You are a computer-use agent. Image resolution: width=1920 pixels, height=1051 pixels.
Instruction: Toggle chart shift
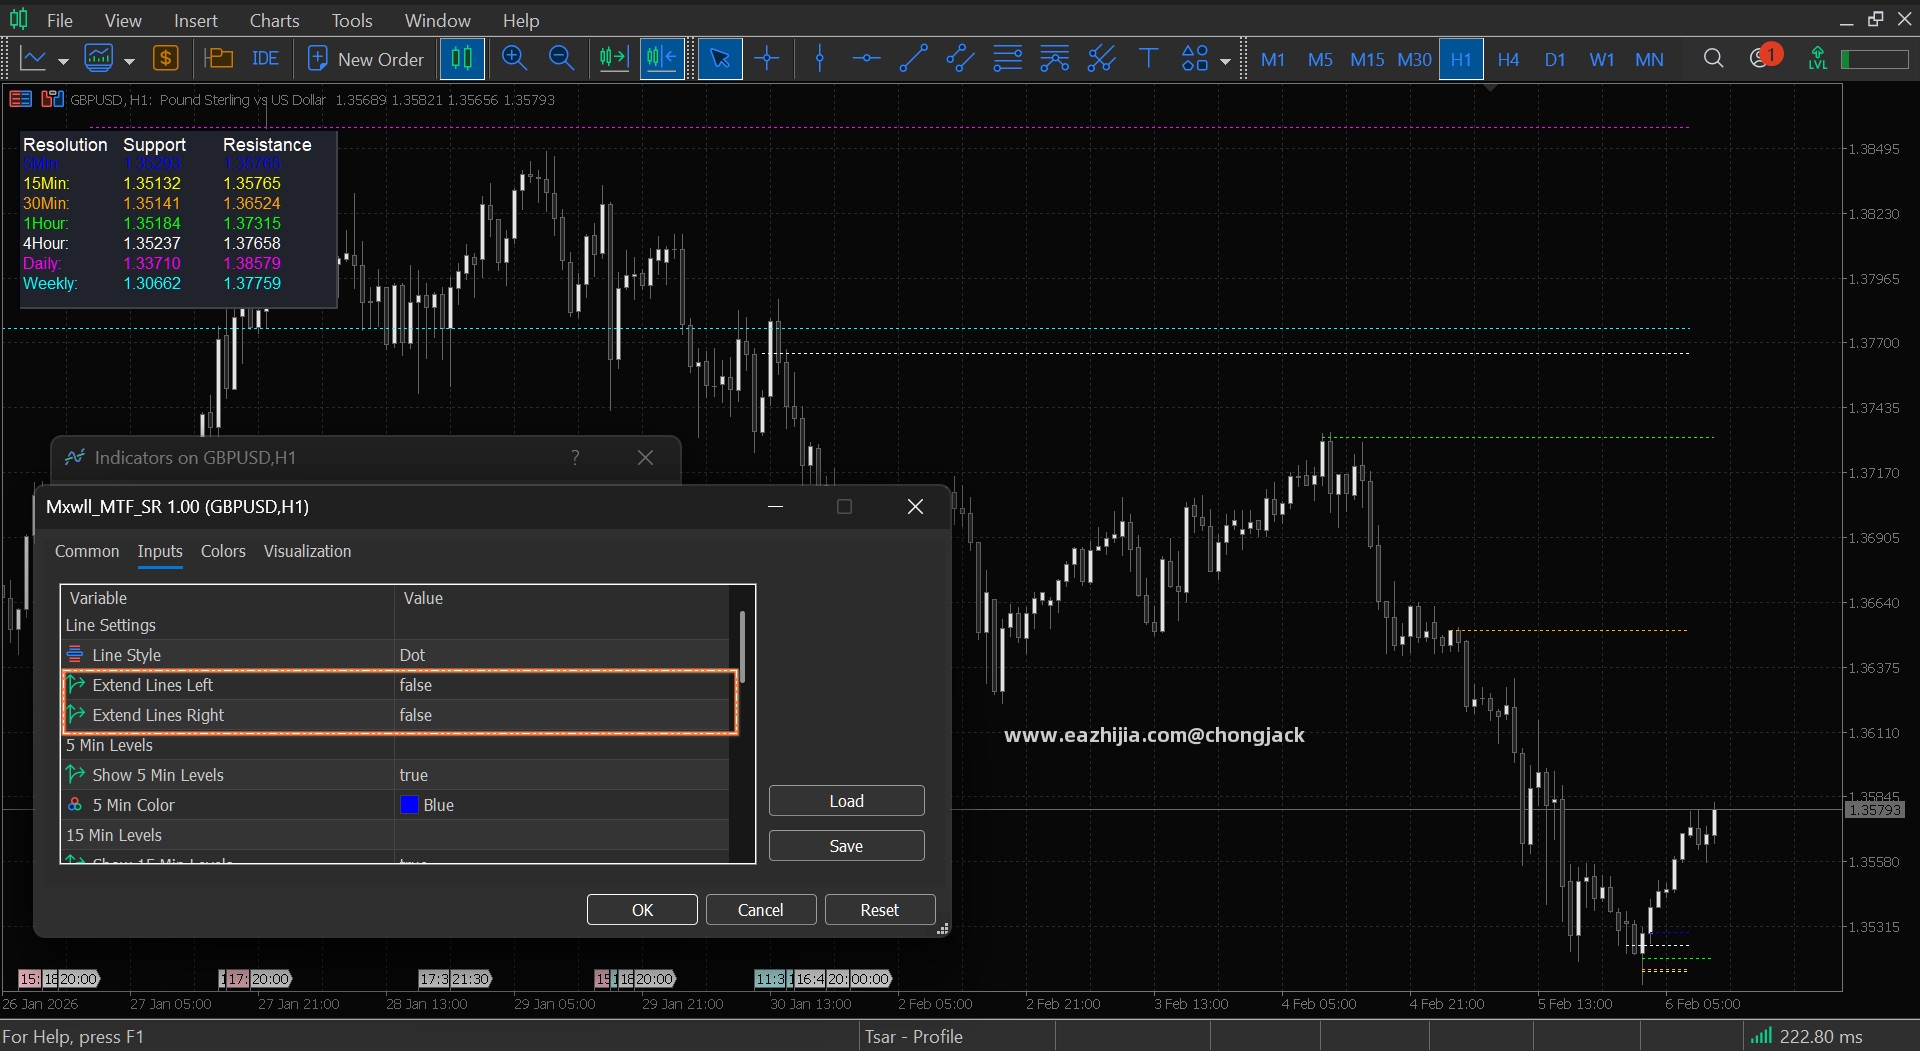(x=662, y=59)
